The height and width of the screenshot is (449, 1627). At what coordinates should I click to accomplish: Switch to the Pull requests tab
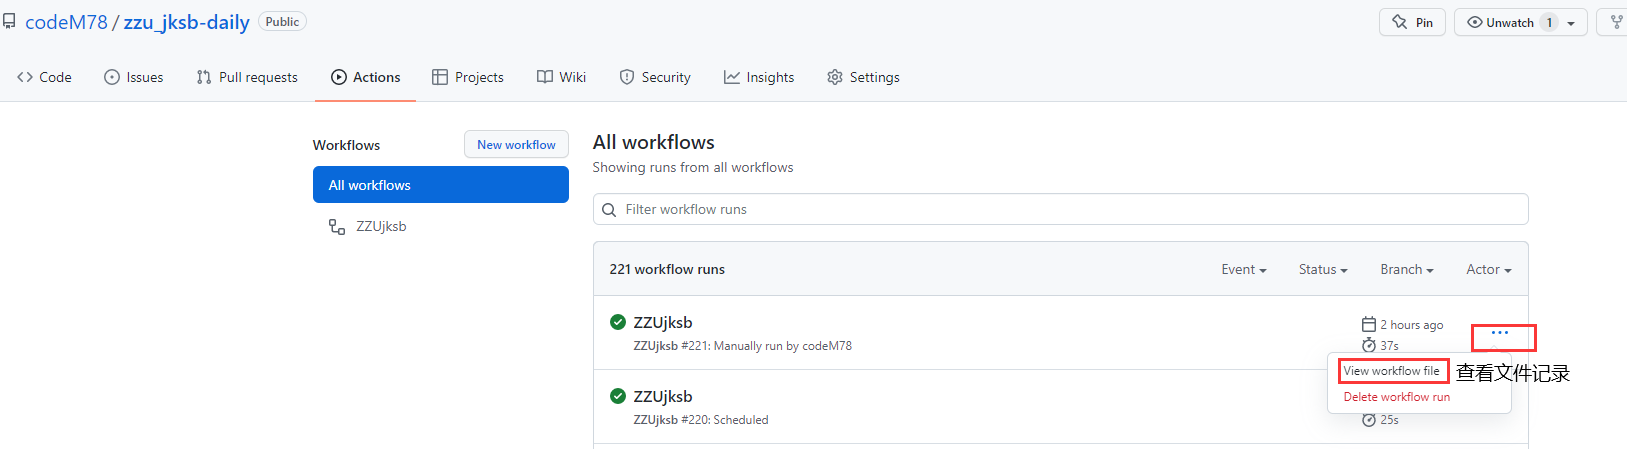[247, 77]
